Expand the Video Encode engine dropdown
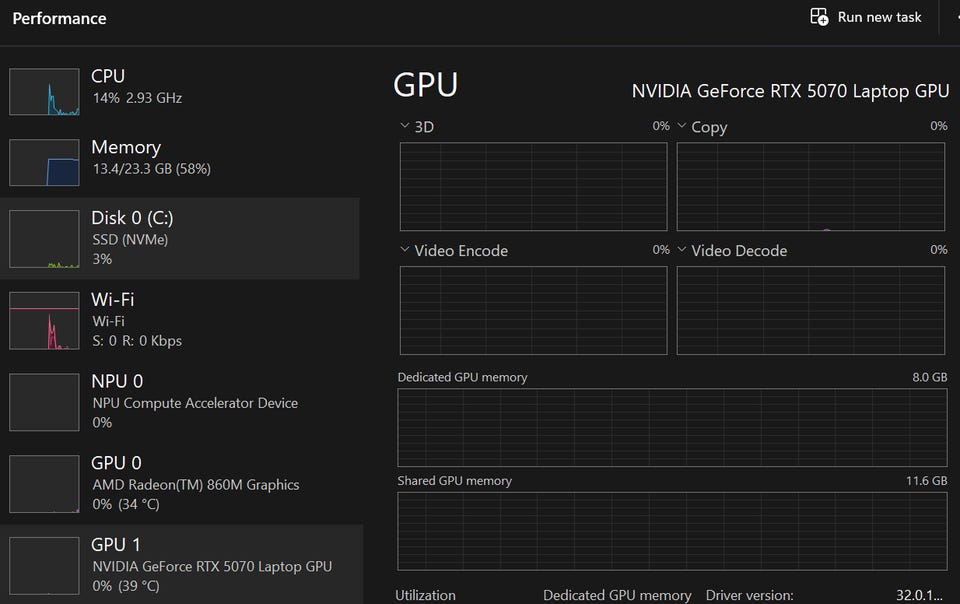The width and height of the screenshot is (960, 604). [x=404, y=250]
